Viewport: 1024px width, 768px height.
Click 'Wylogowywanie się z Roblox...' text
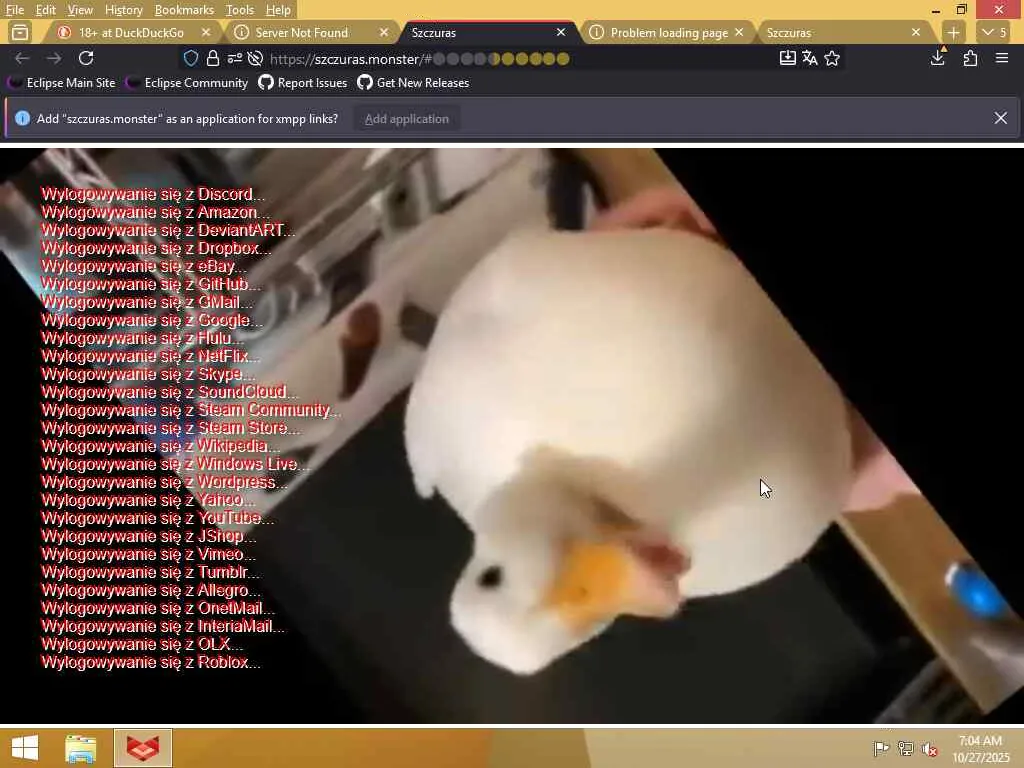click(x=151, y=662)
